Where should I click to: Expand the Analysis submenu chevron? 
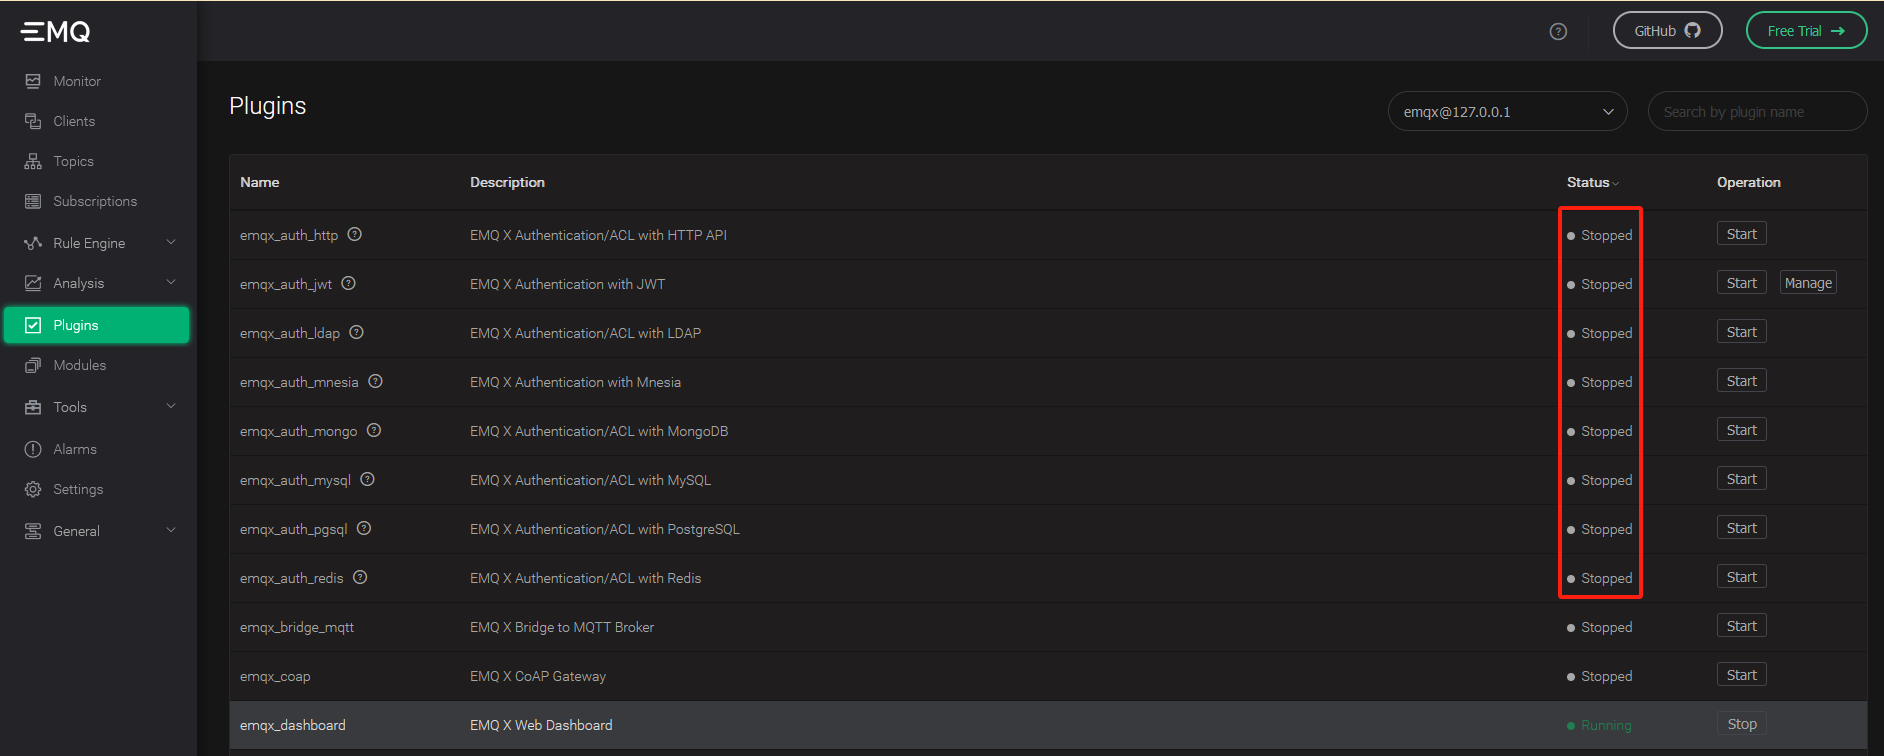tap(171, 282)
